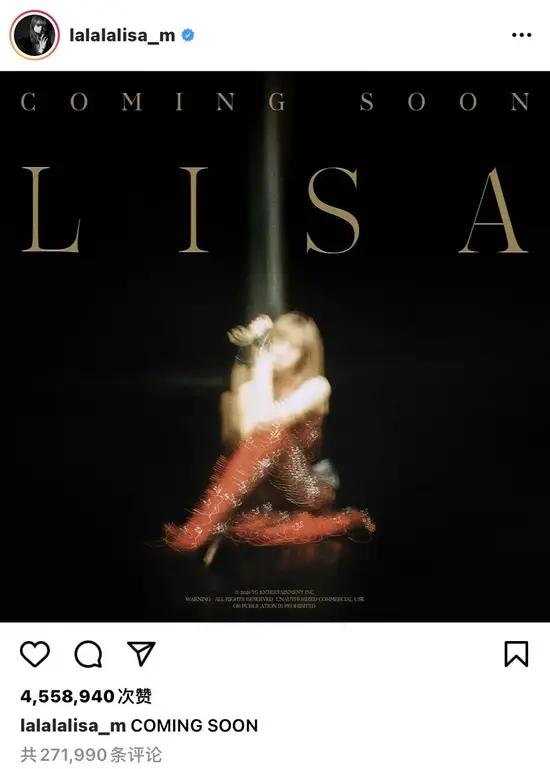
Task: Click the large gold letter L
Action: click(51, 210)
